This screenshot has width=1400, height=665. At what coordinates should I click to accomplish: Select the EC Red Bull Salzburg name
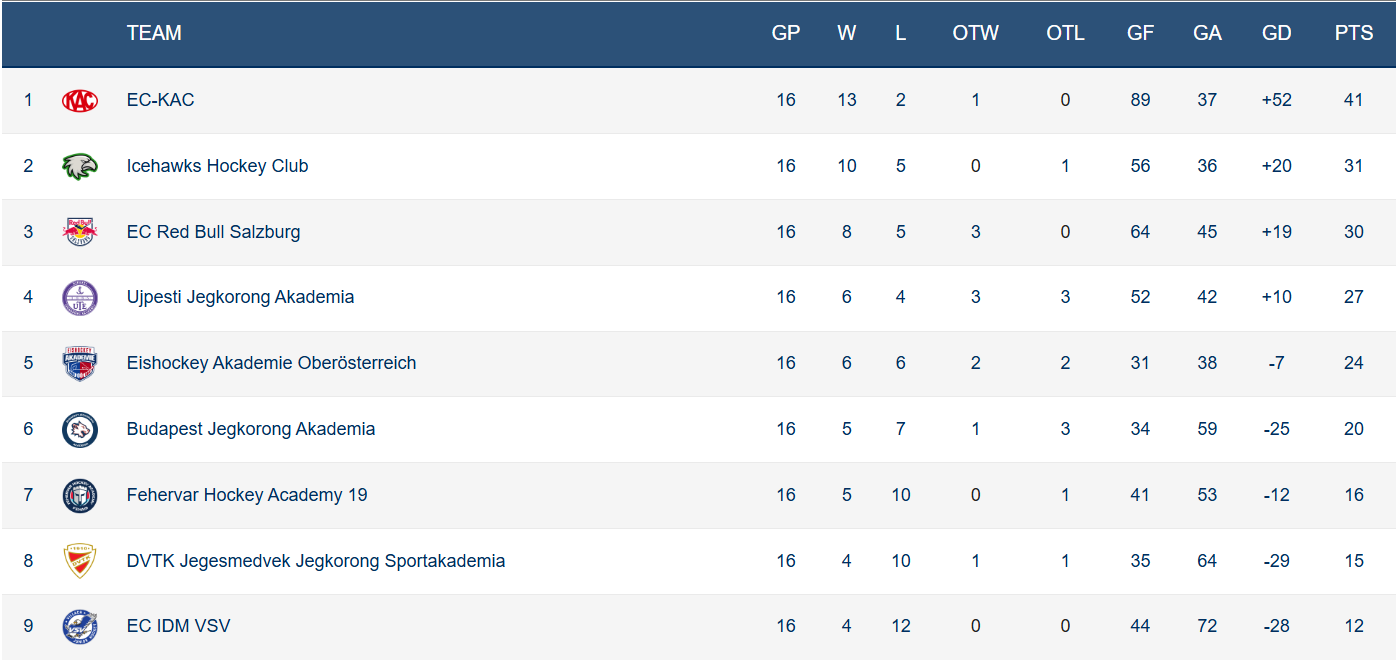point(213,232)
